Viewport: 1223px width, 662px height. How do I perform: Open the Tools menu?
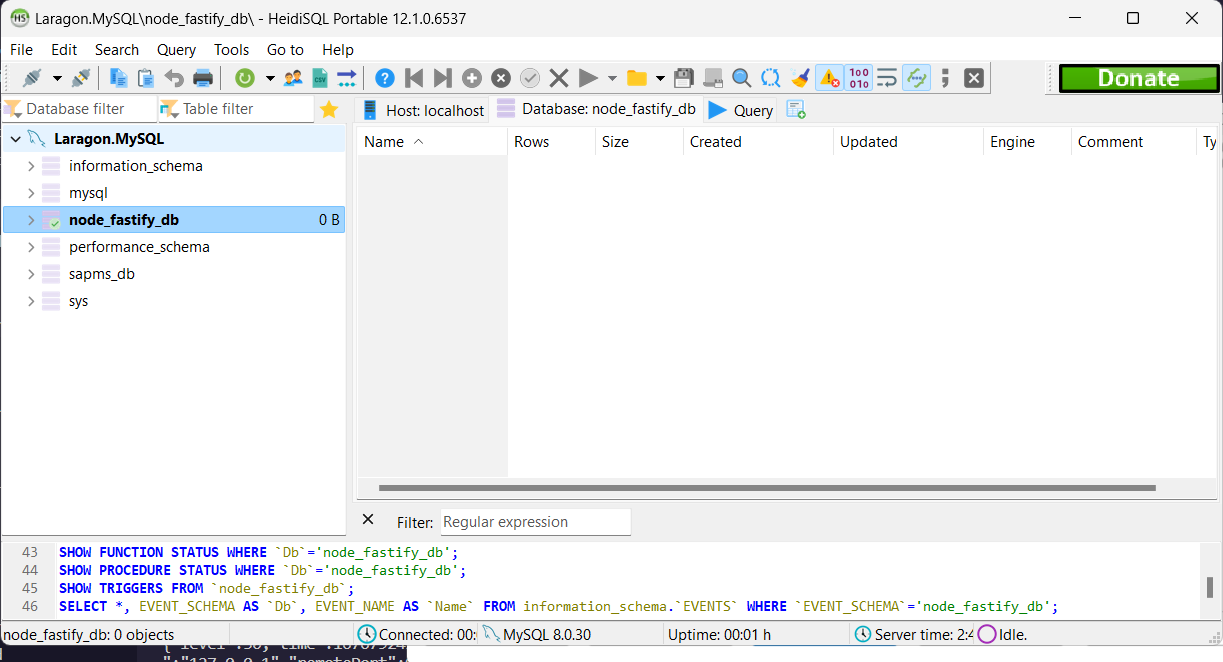pos(231,49)
